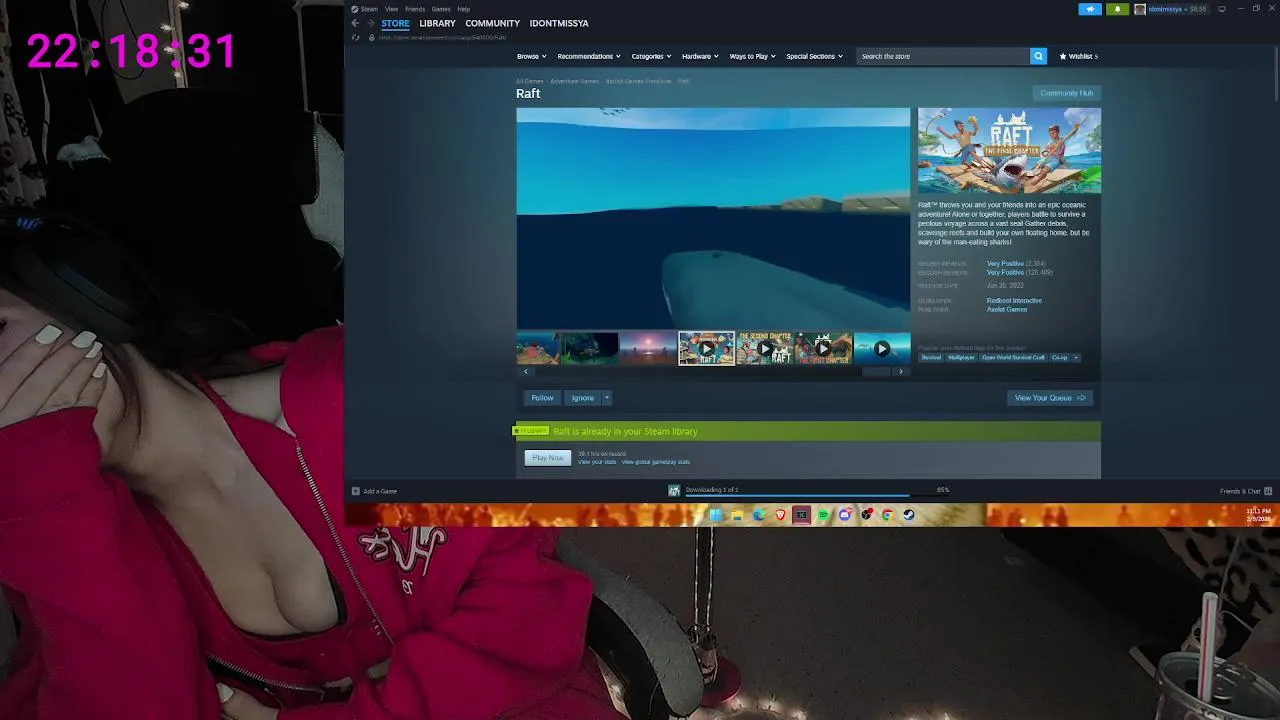
Task: Open Brave browser from the taskbar
Action: point(780,515)
